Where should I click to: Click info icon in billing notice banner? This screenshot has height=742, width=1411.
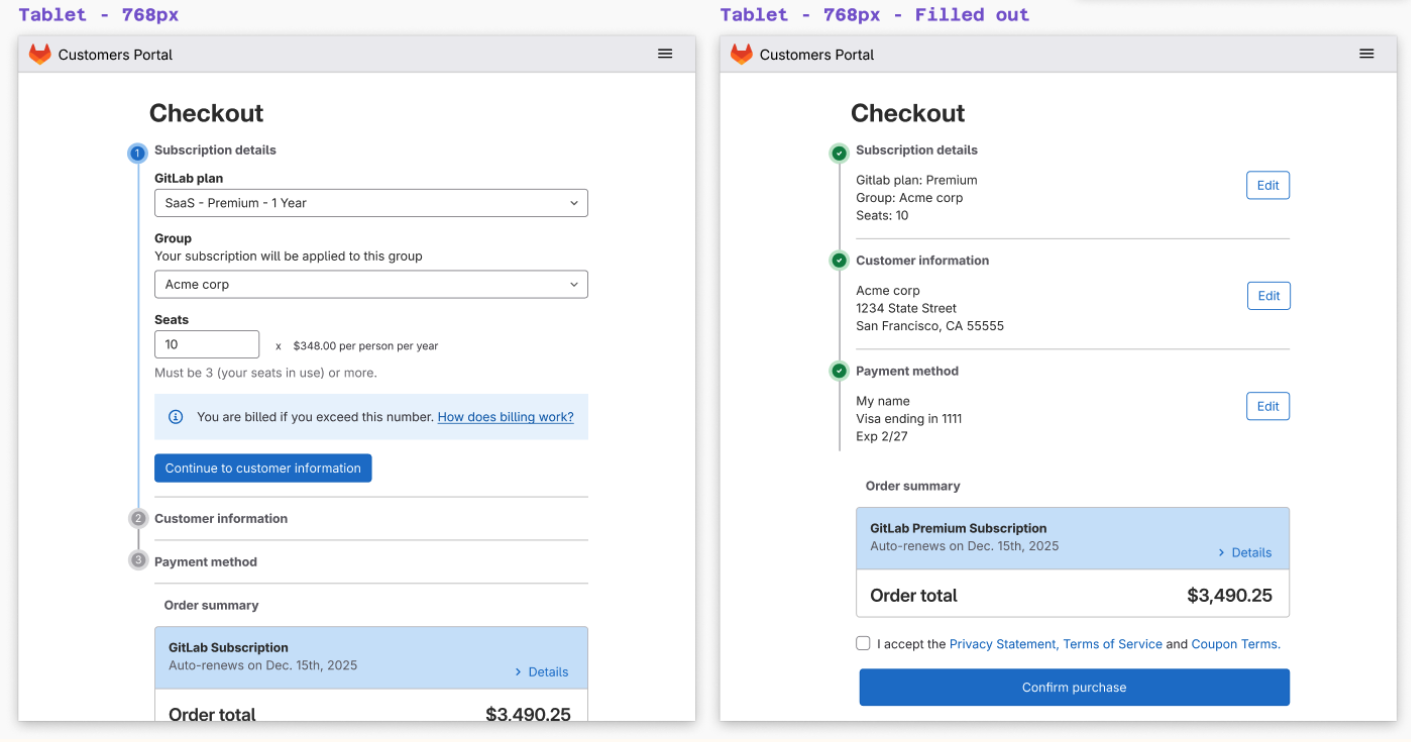click(176, 417)
